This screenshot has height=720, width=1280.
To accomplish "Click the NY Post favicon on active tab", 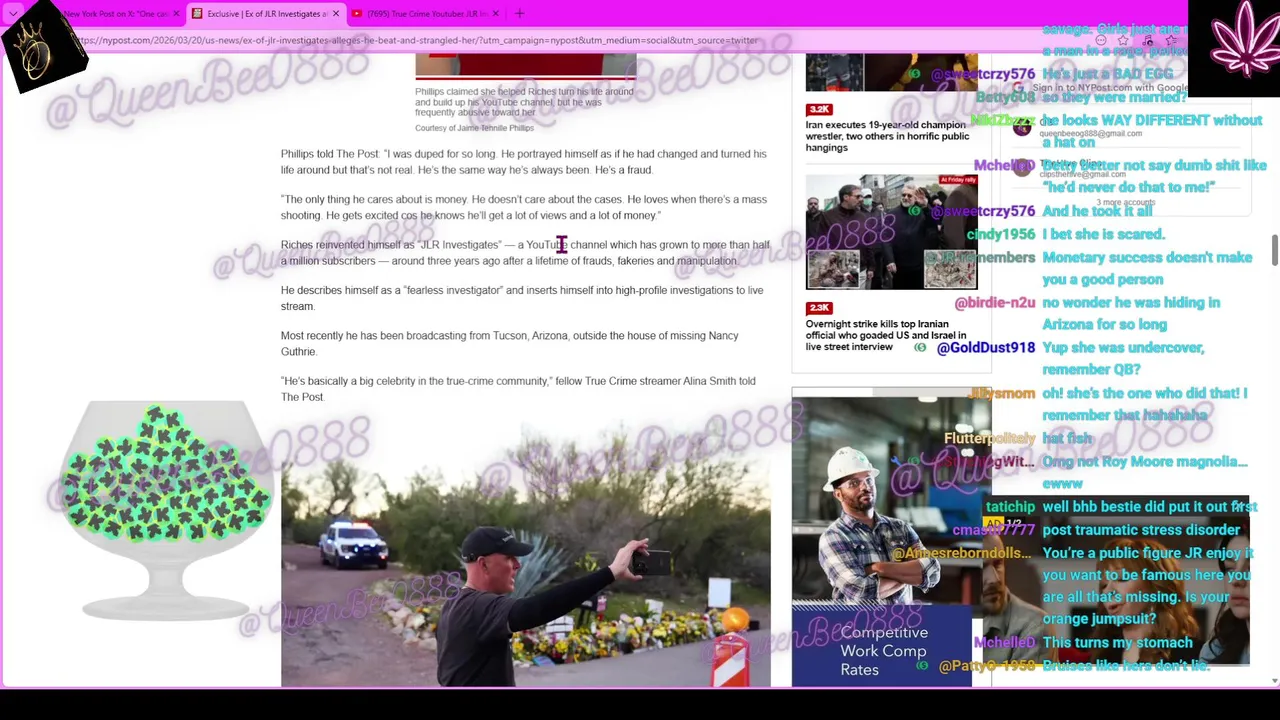I will coord(197,14).
